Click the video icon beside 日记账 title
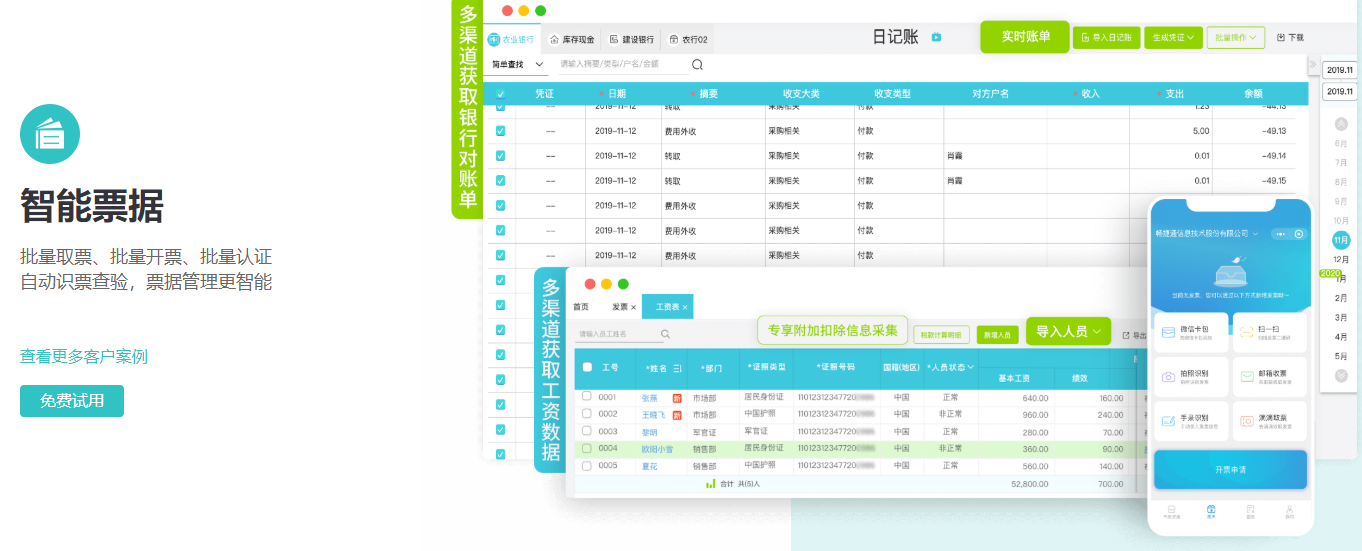This screenshot has height=551, width=1362. tap(936, 37)
